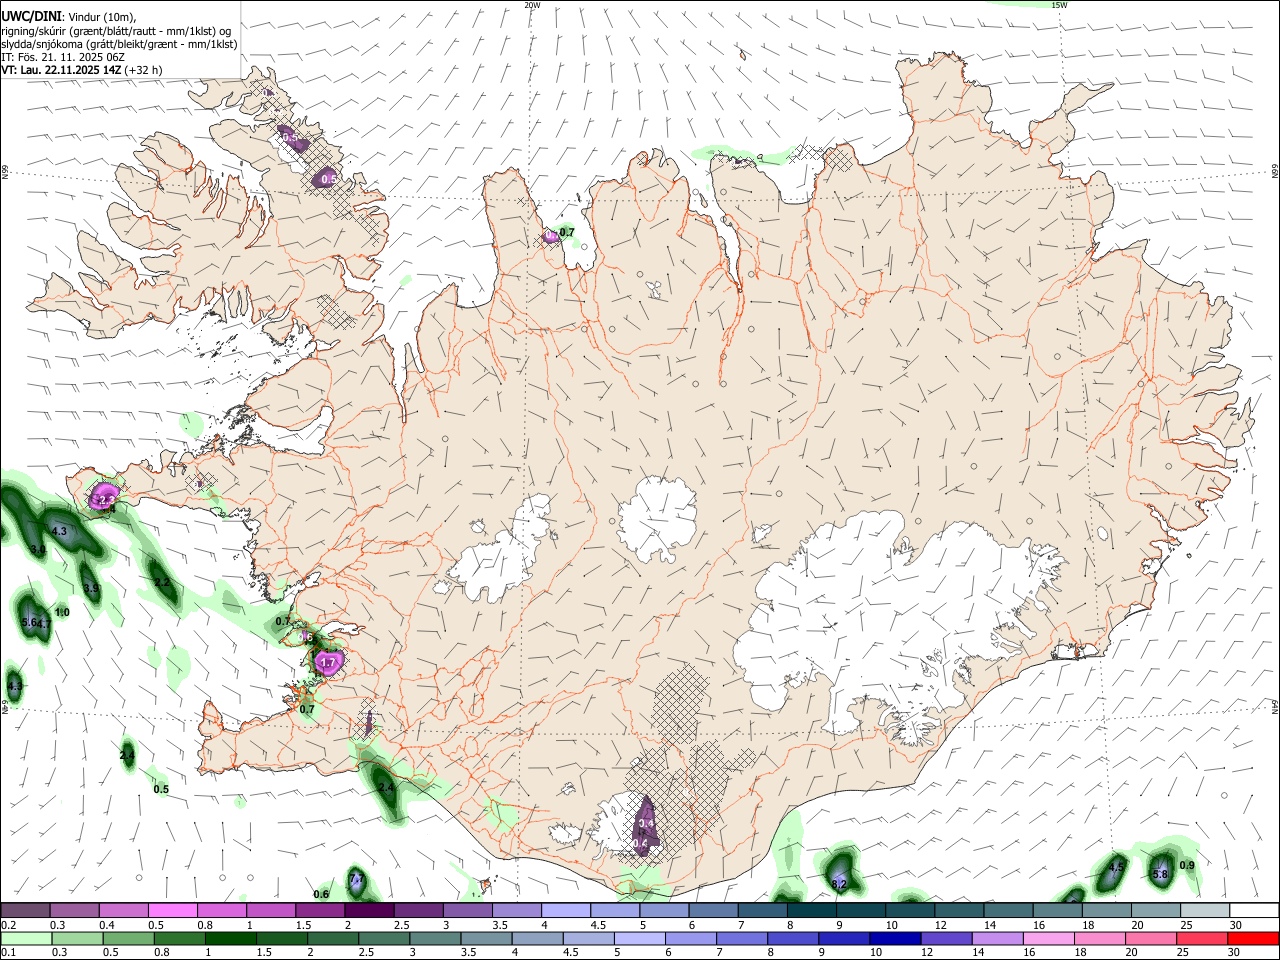The height and width of the screenshot is (960, 1280).
Task: Click the darkest purple 2 swatch in upper legend
Action: tap(368, 910)
